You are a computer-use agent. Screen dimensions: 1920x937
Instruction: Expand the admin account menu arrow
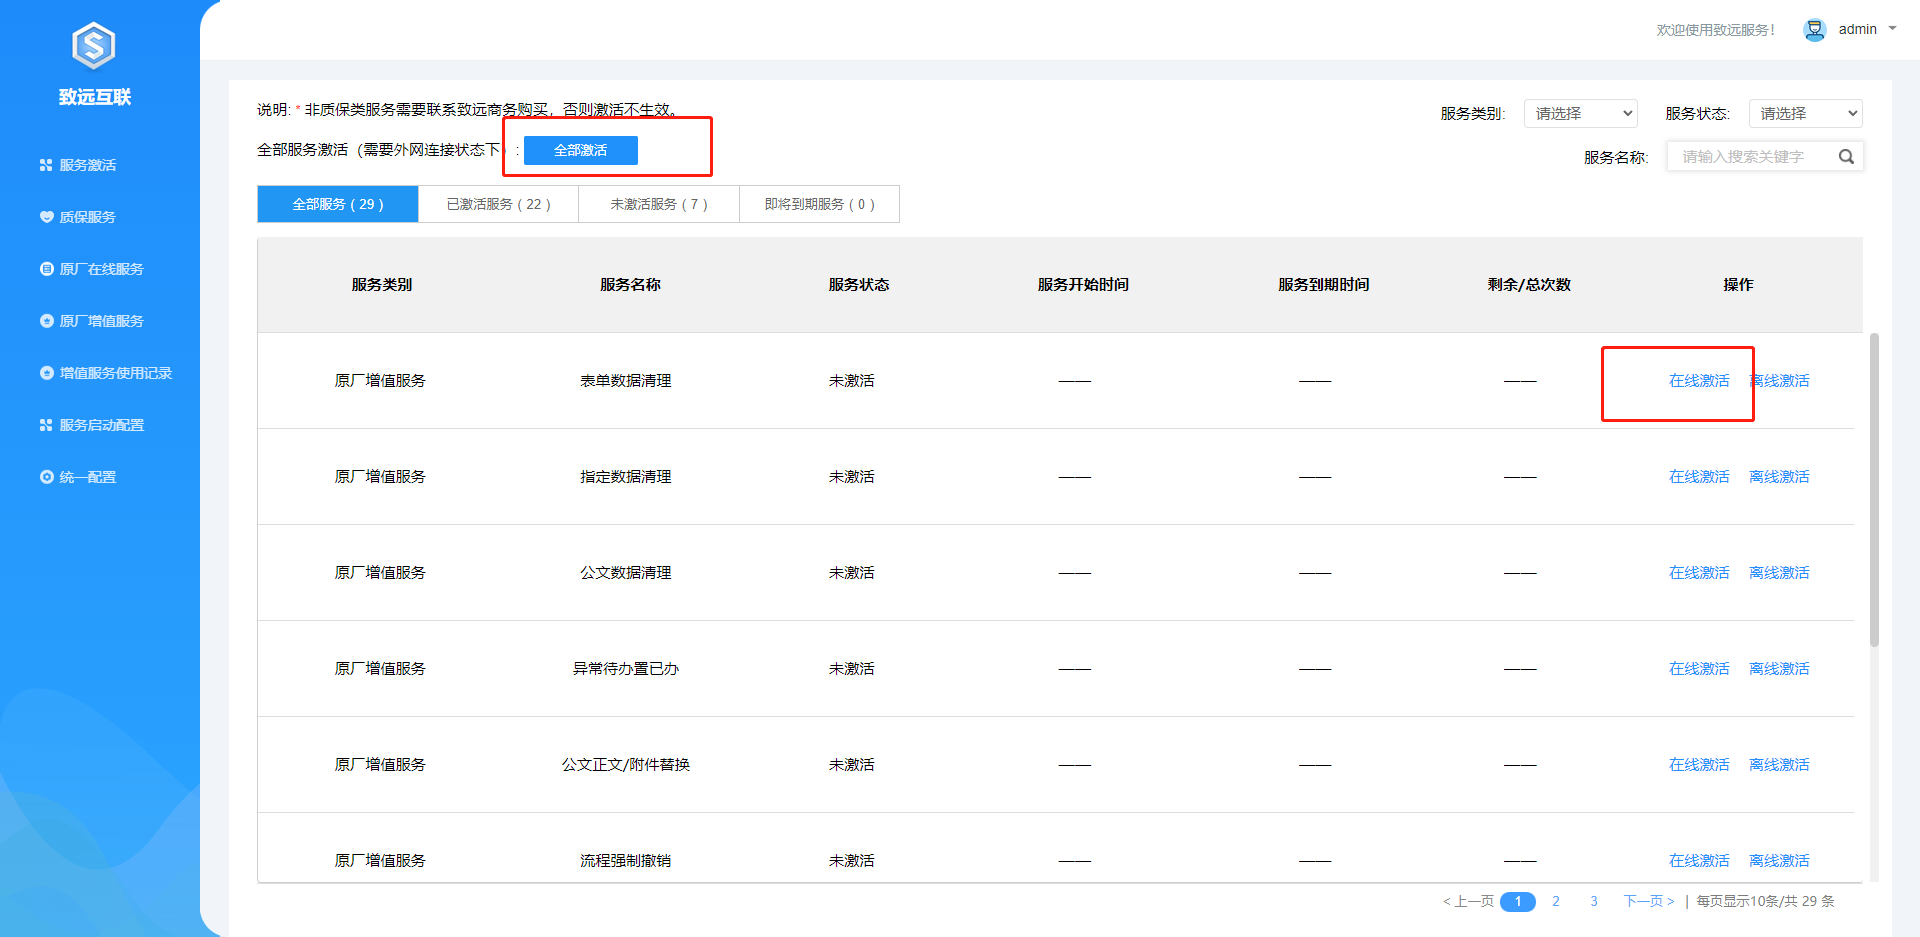(1892, 29)
